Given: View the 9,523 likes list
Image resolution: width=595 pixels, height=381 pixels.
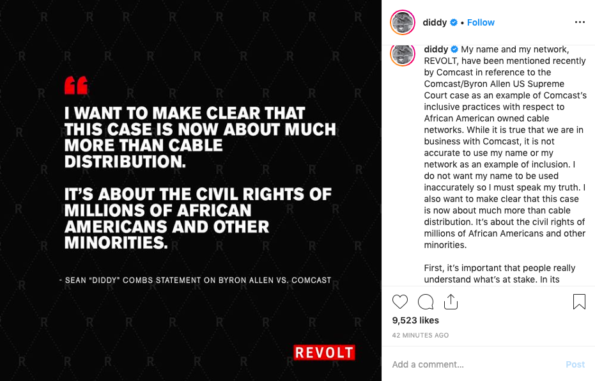Looking at the screenshot, I should pos(416,320).
